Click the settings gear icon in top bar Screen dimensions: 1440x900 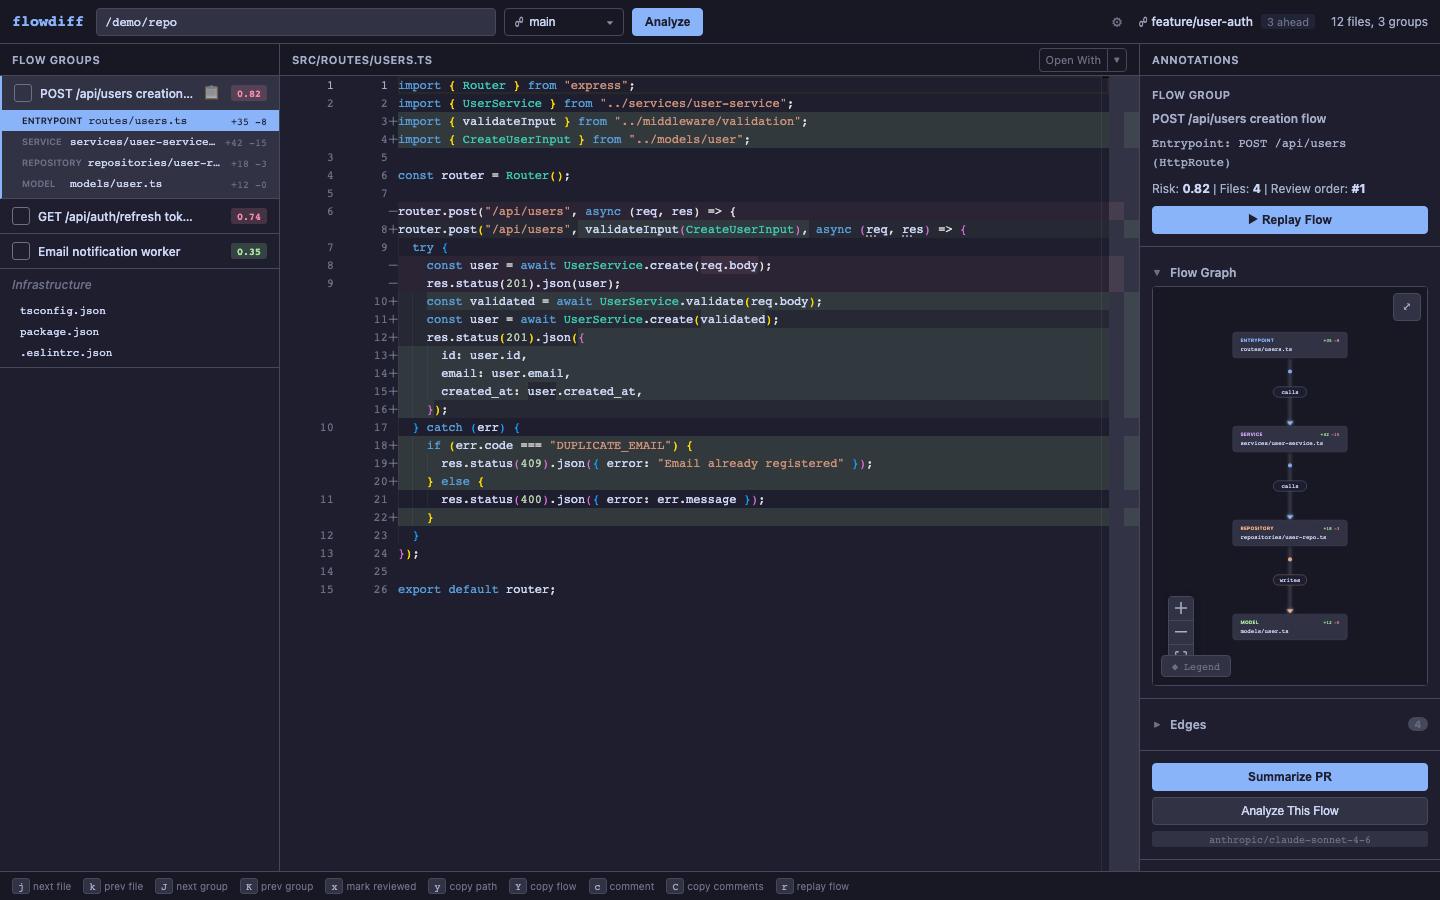[x=1117, y=22]
